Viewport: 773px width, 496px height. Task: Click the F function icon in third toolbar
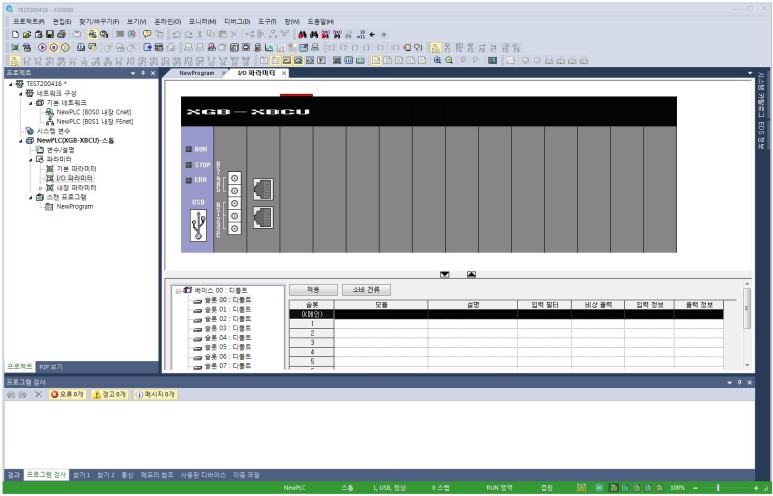(321, 60)
